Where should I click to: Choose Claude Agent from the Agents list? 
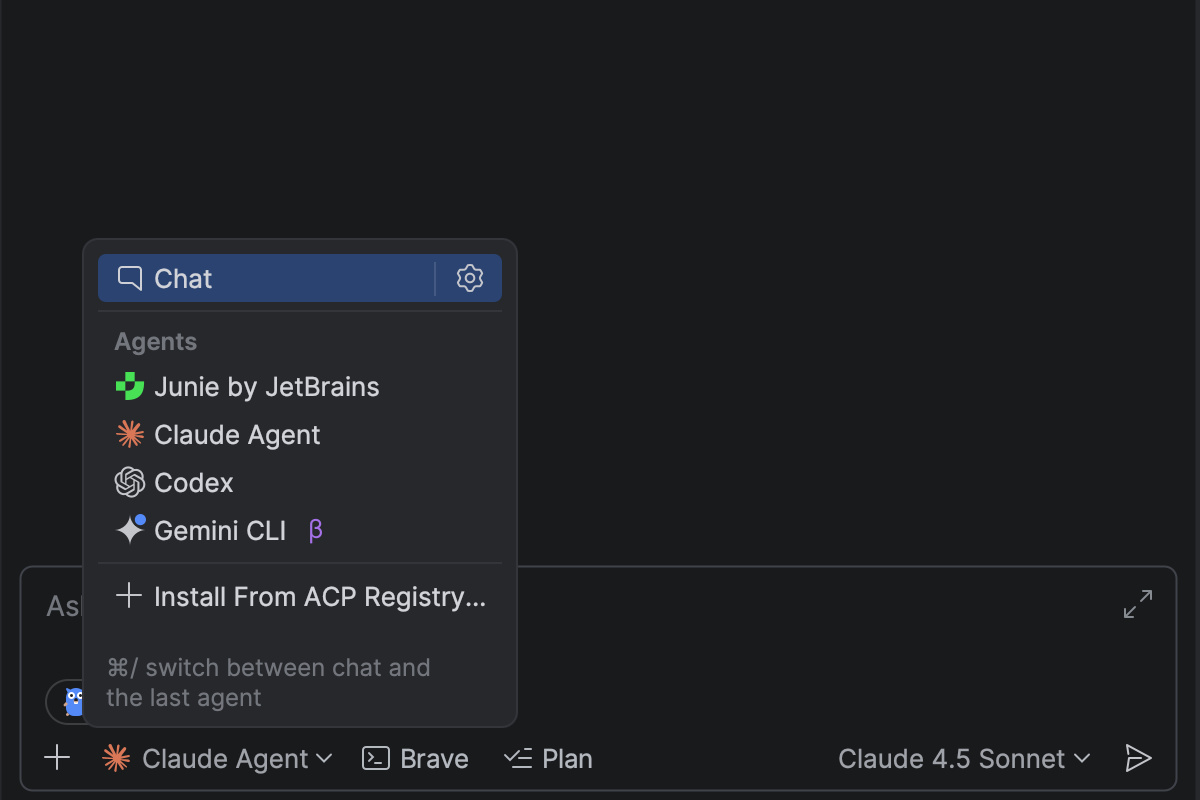pyautogui.click(x=237, y=435)
